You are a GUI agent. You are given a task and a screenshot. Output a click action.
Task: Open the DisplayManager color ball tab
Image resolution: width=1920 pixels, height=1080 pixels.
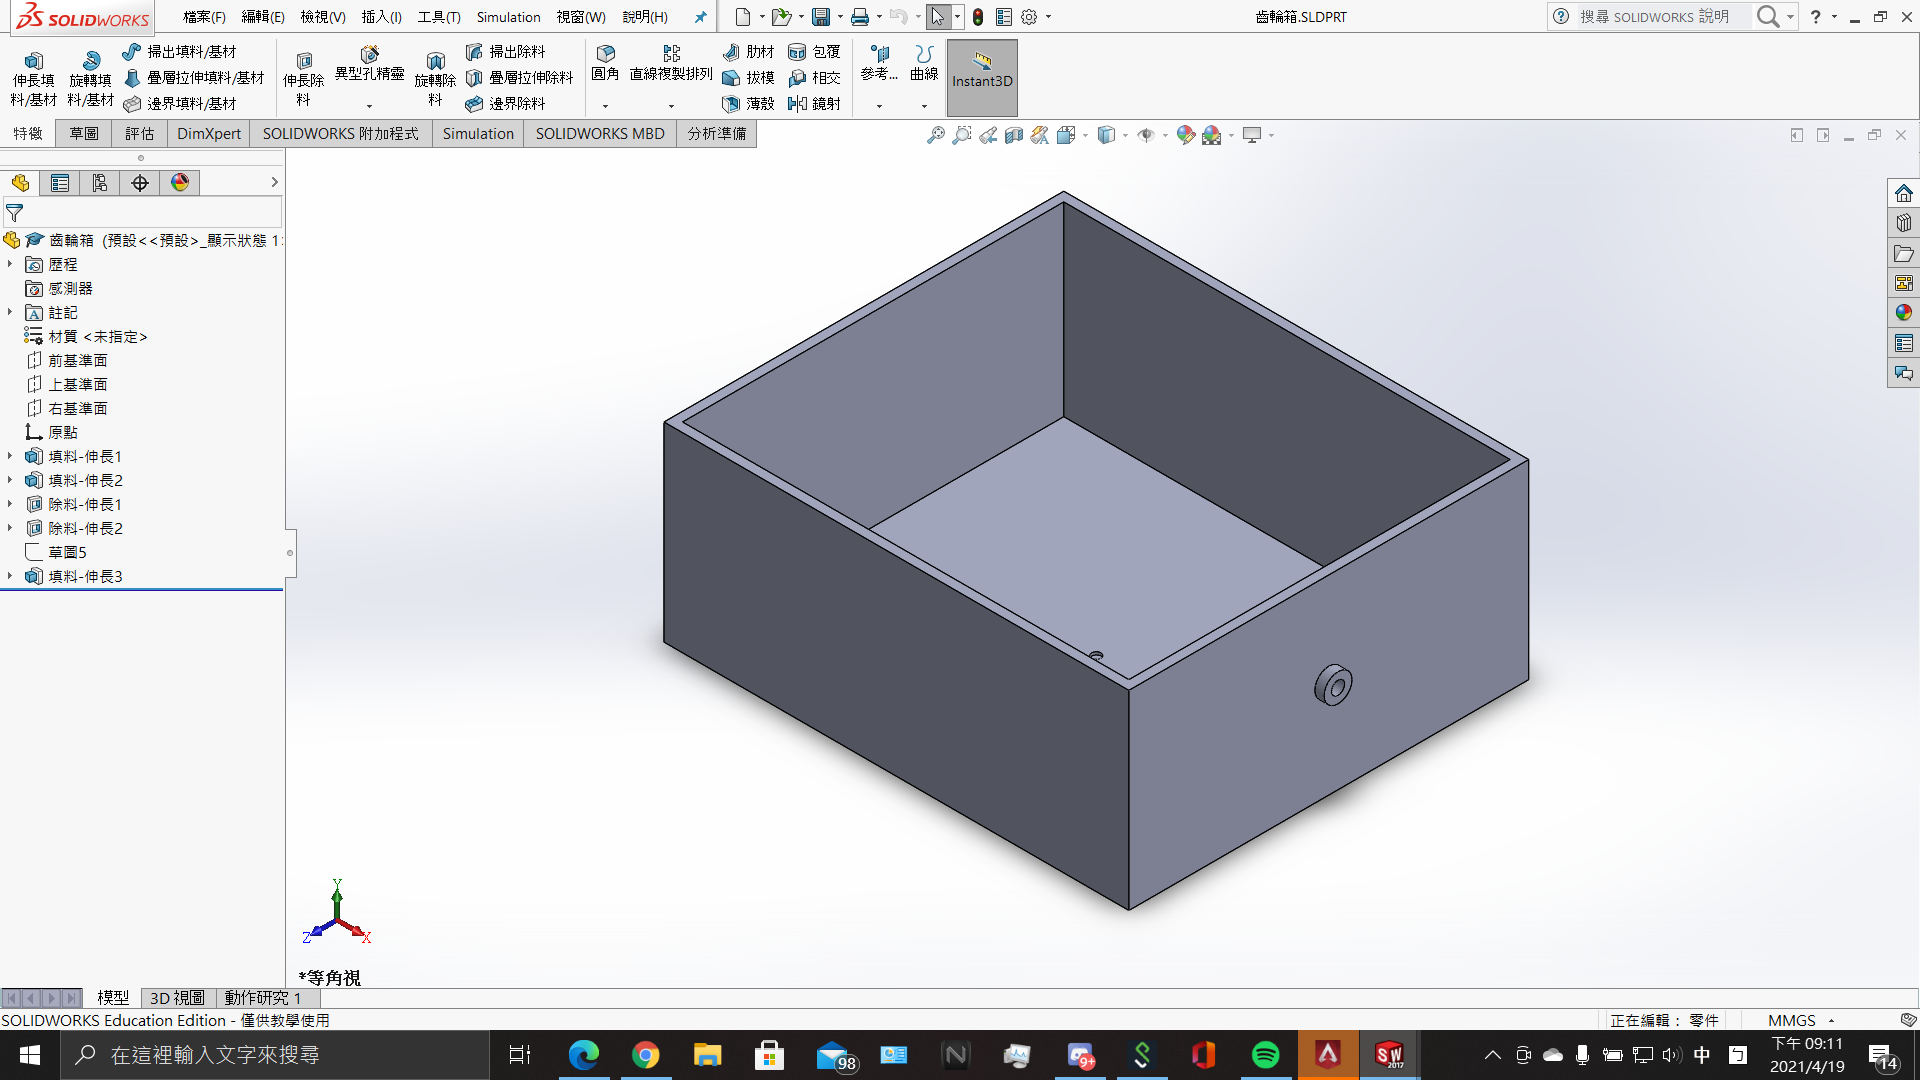point(180,182)
